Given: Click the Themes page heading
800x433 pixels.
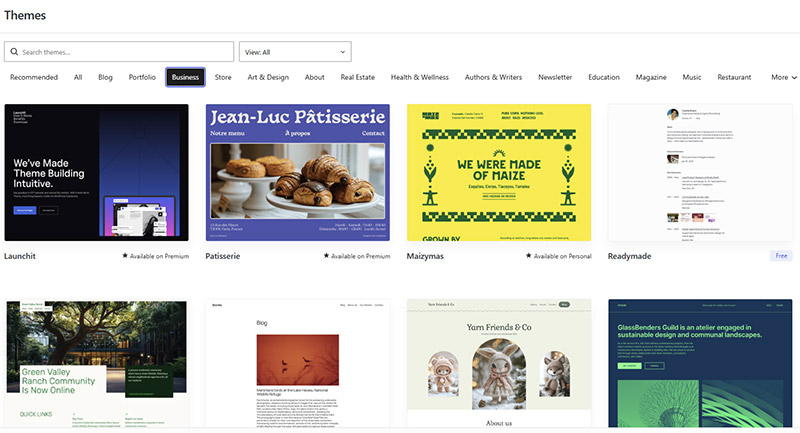Looking at the screenshot, I should pyautogui.click(x=25, y=15).
